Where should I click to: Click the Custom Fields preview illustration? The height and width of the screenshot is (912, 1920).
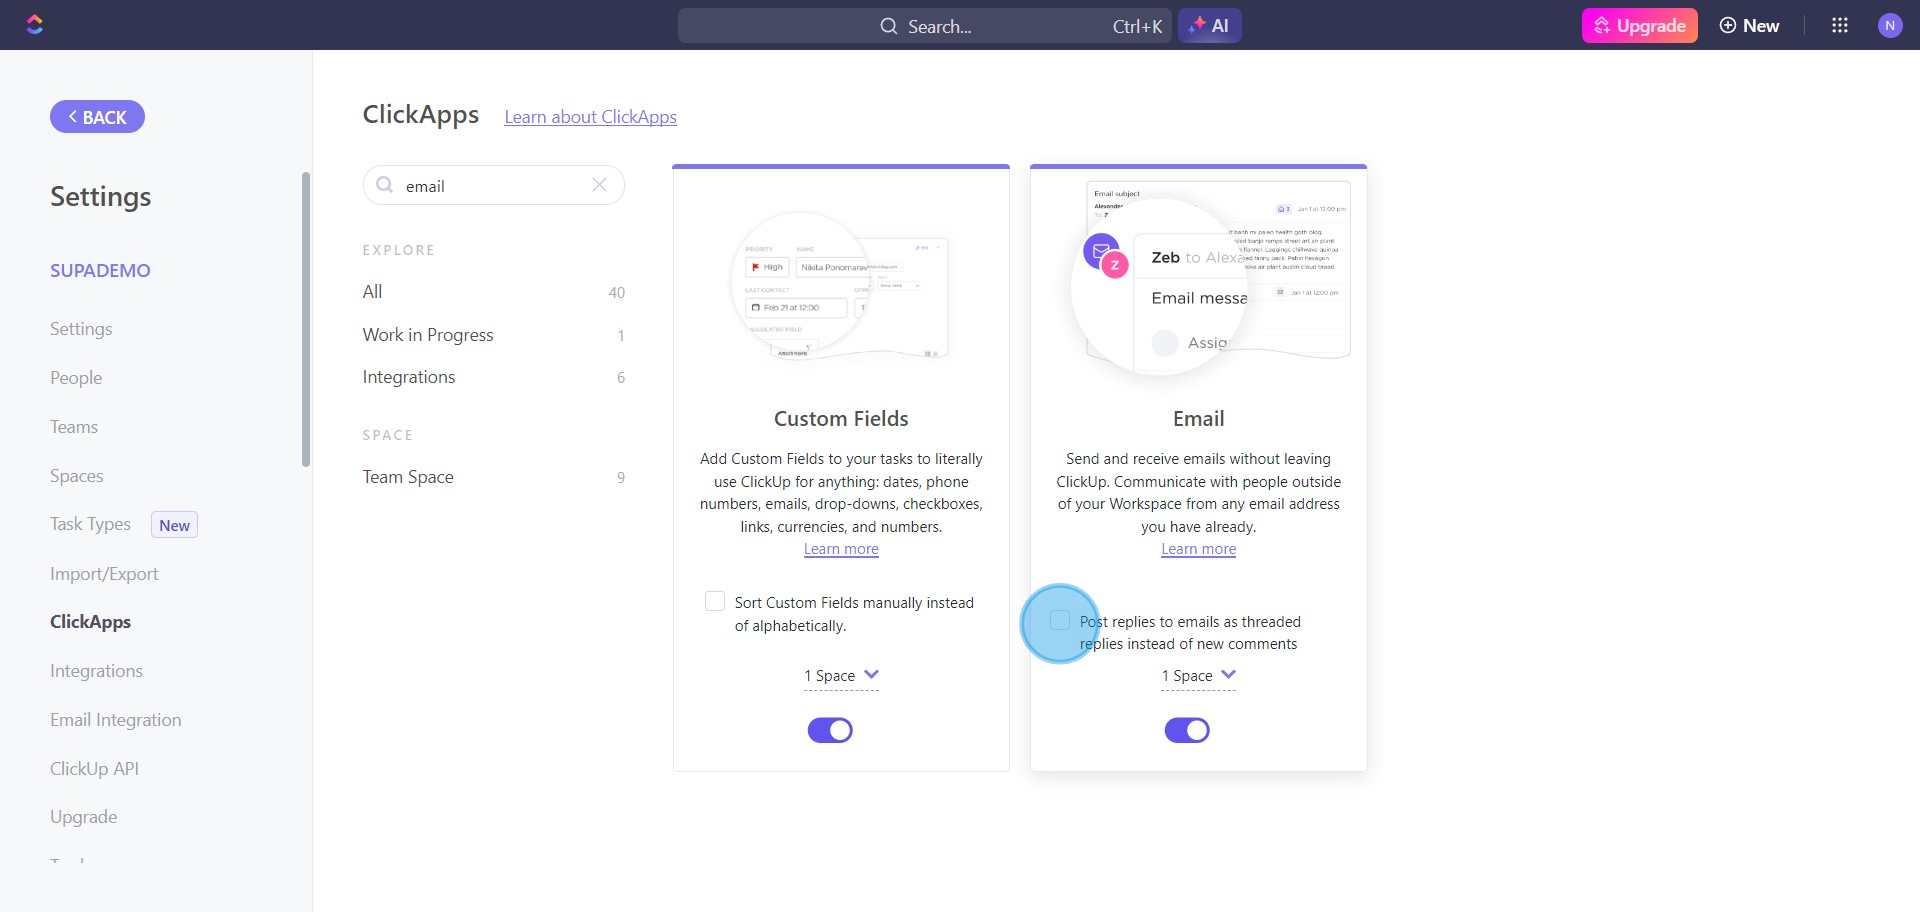pos(841,287)
